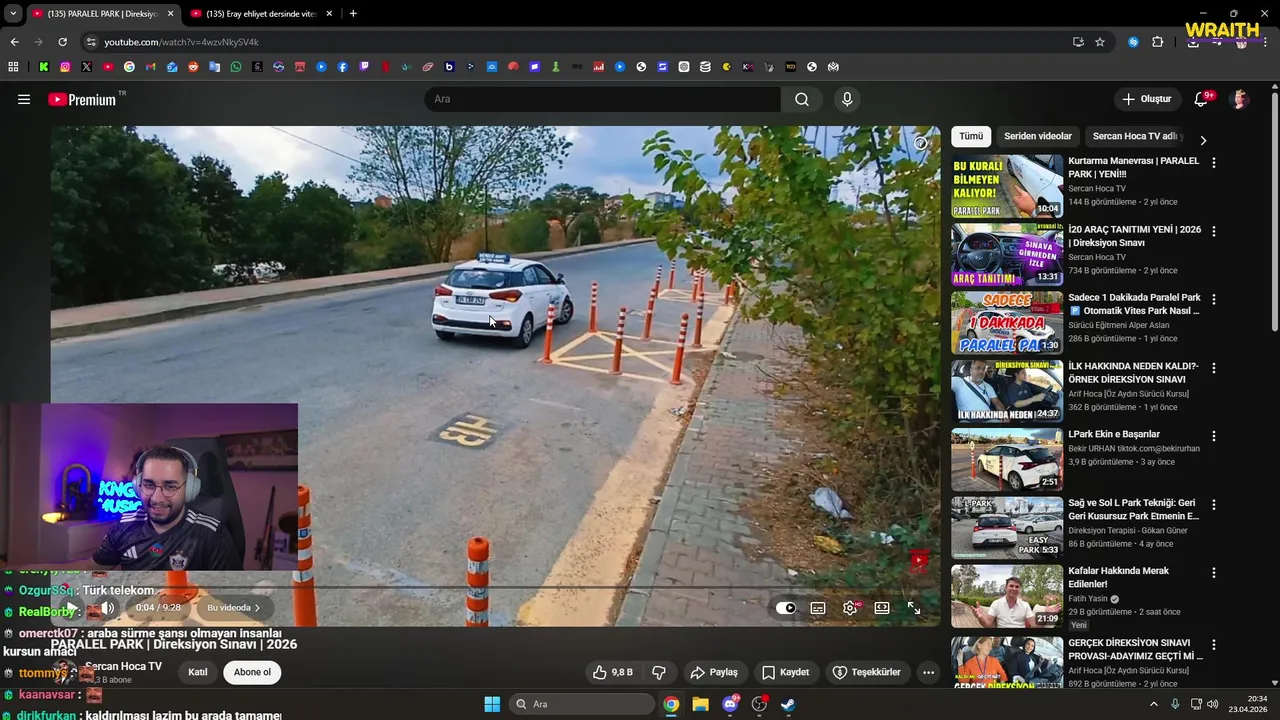
Task: Switch player to theater mode
Action: 882,608
